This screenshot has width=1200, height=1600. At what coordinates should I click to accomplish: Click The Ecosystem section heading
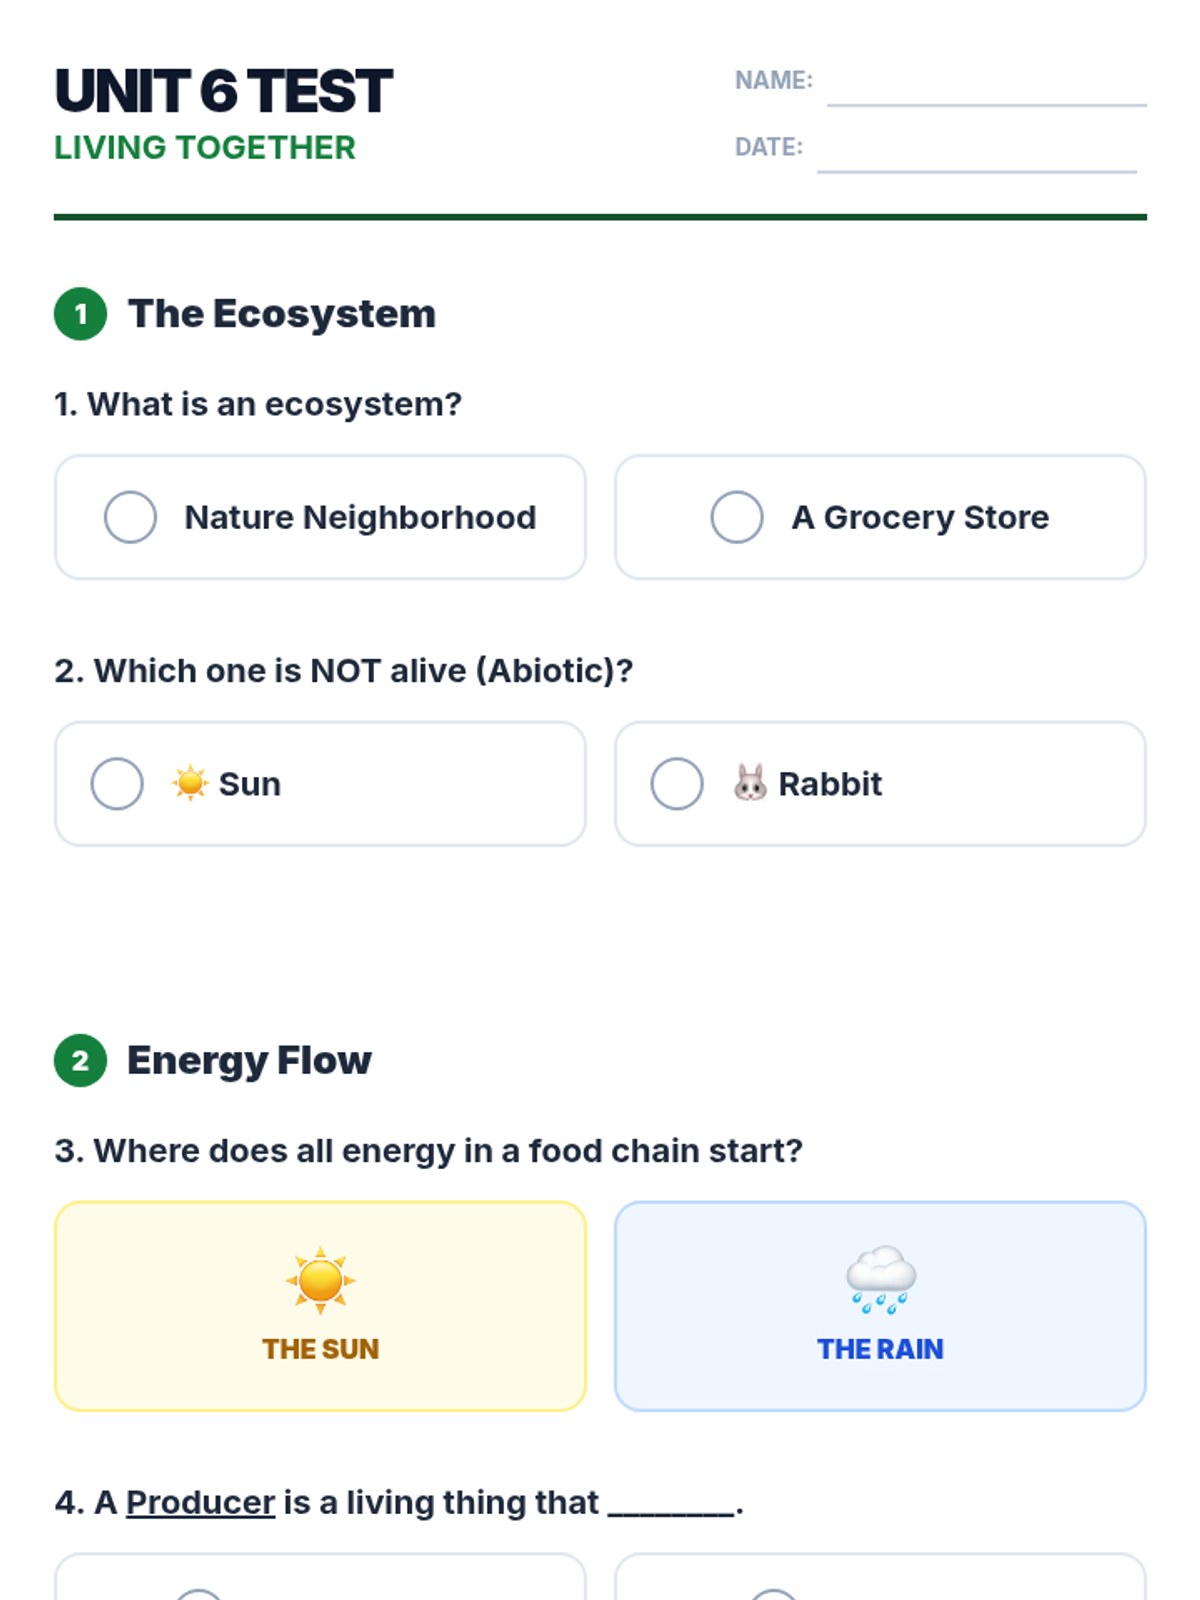pyautogui.click(x=282, y=314)
